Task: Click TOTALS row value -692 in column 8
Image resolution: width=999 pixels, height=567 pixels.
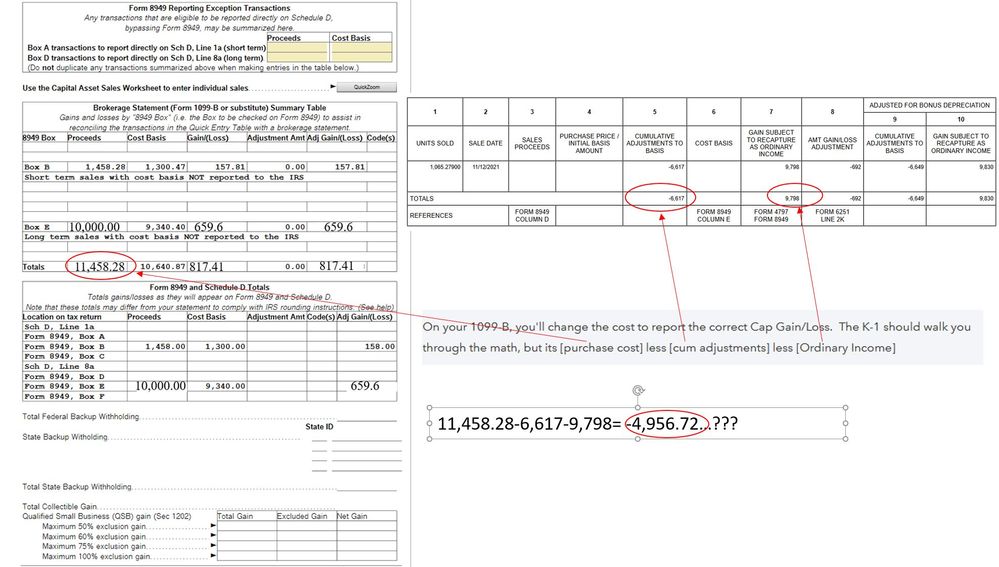Action: (855, 199)
